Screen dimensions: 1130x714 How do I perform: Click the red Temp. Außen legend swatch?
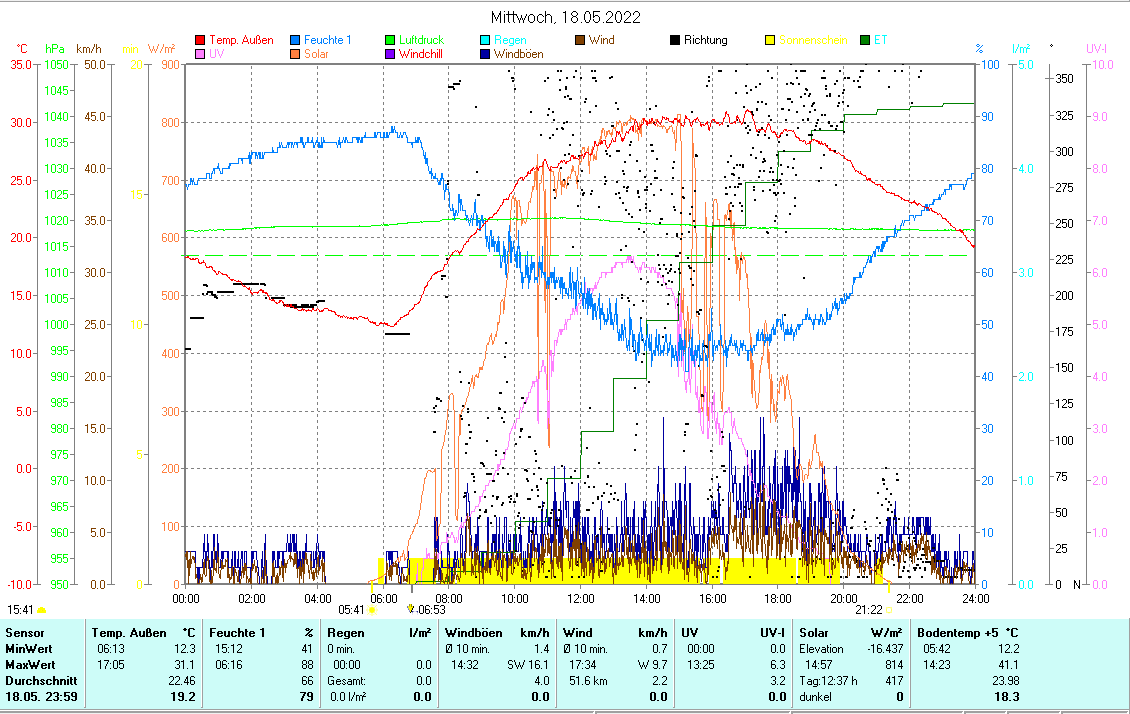click(200, 41)
